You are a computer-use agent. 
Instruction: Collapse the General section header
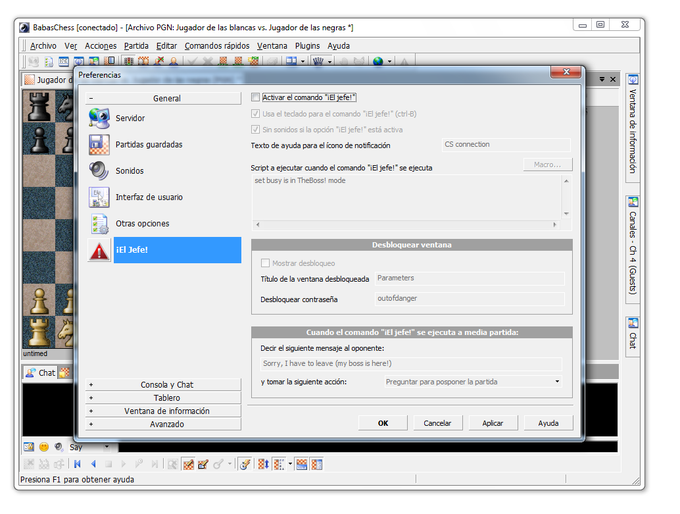[x=163, y=98]
